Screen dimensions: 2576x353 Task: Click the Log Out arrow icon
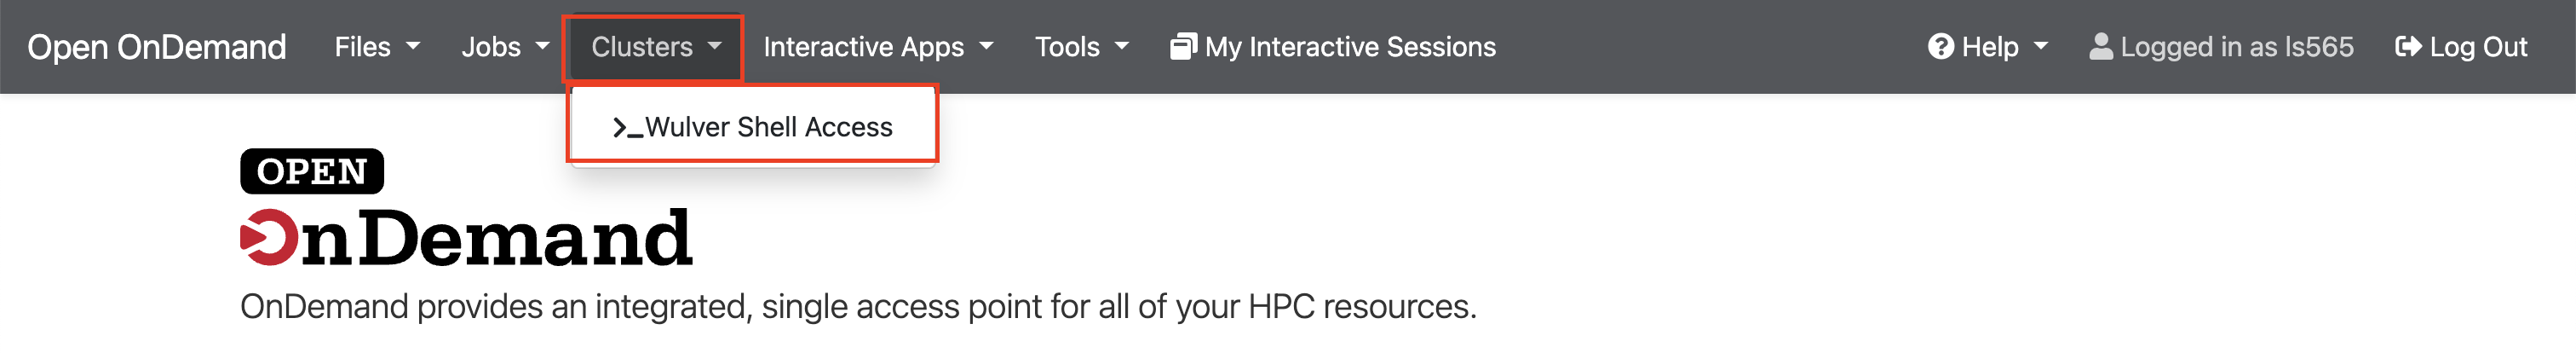2408,47
